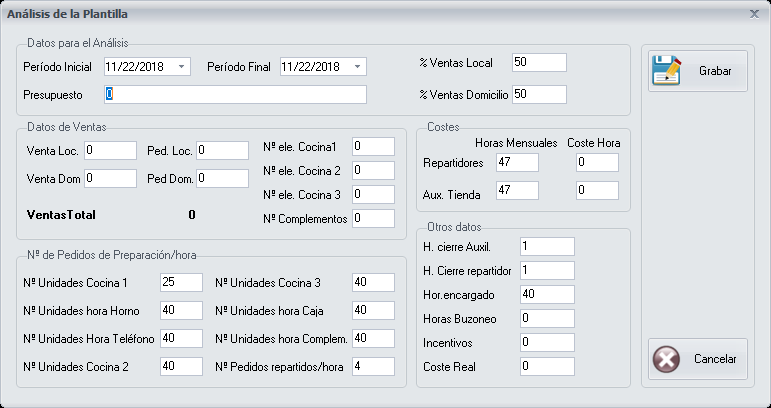Image resolution: width=771 pixels, height=408 pixels.
Task: Focus the Nº Unidades Cocina 1 field
Action: point(181,283)
